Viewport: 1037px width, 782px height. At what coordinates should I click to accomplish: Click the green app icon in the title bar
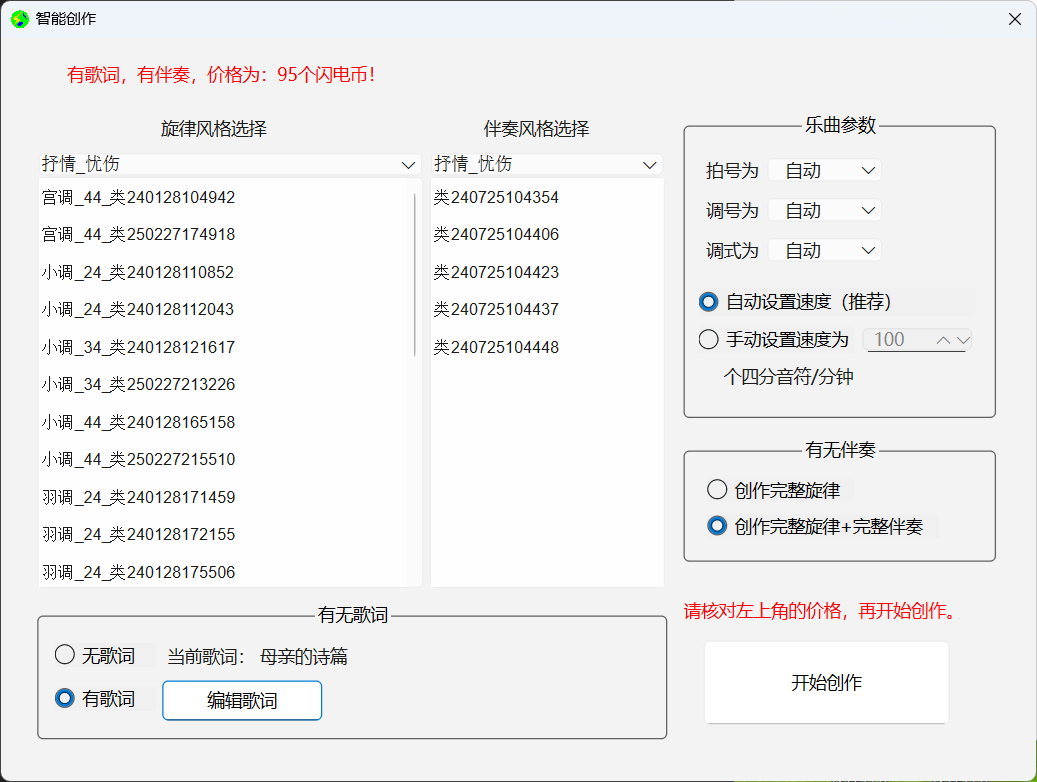click(18, 18)
